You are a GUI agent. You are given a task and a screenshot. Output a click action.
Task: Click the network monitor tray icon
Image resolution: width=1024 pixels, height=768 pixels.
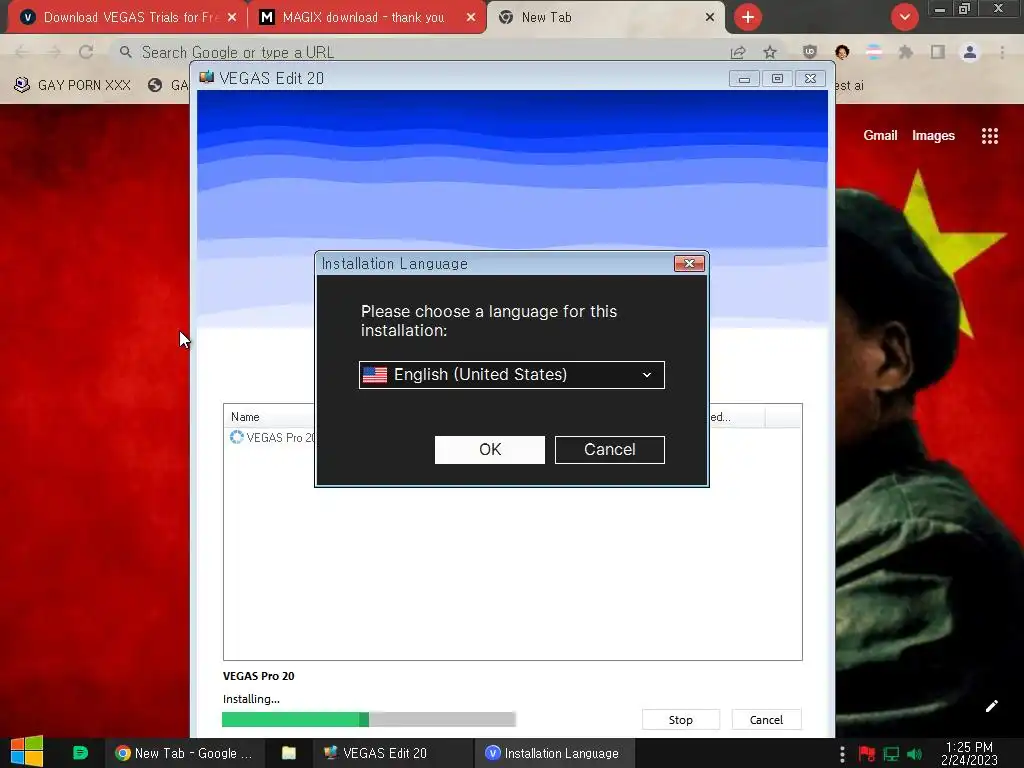click(x=891, y=754)
